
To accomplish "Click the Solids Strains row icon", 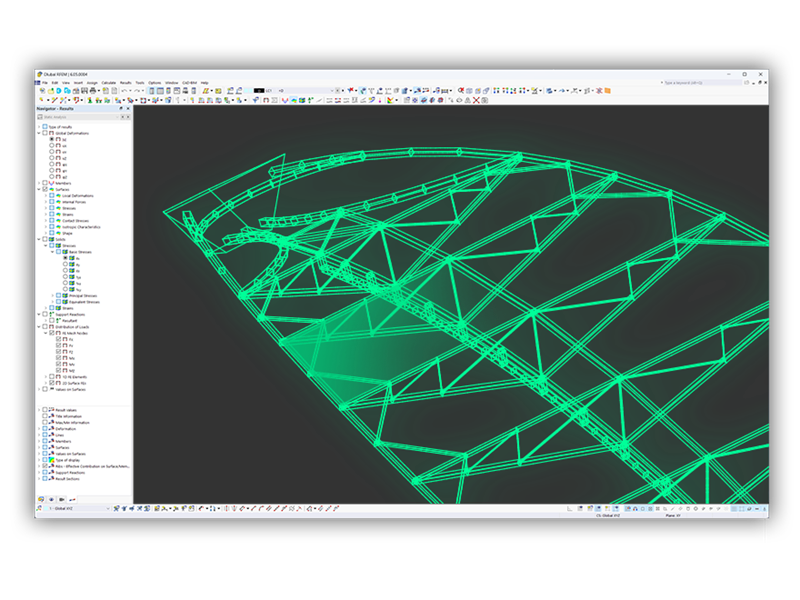I will [x=58, y=308].
